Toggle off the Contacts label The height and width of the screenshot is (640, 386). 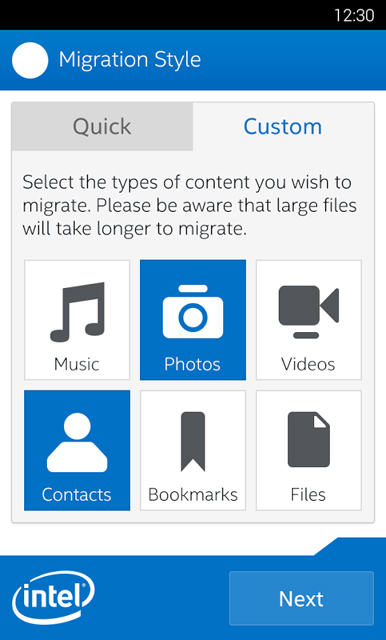coord(77,495)
